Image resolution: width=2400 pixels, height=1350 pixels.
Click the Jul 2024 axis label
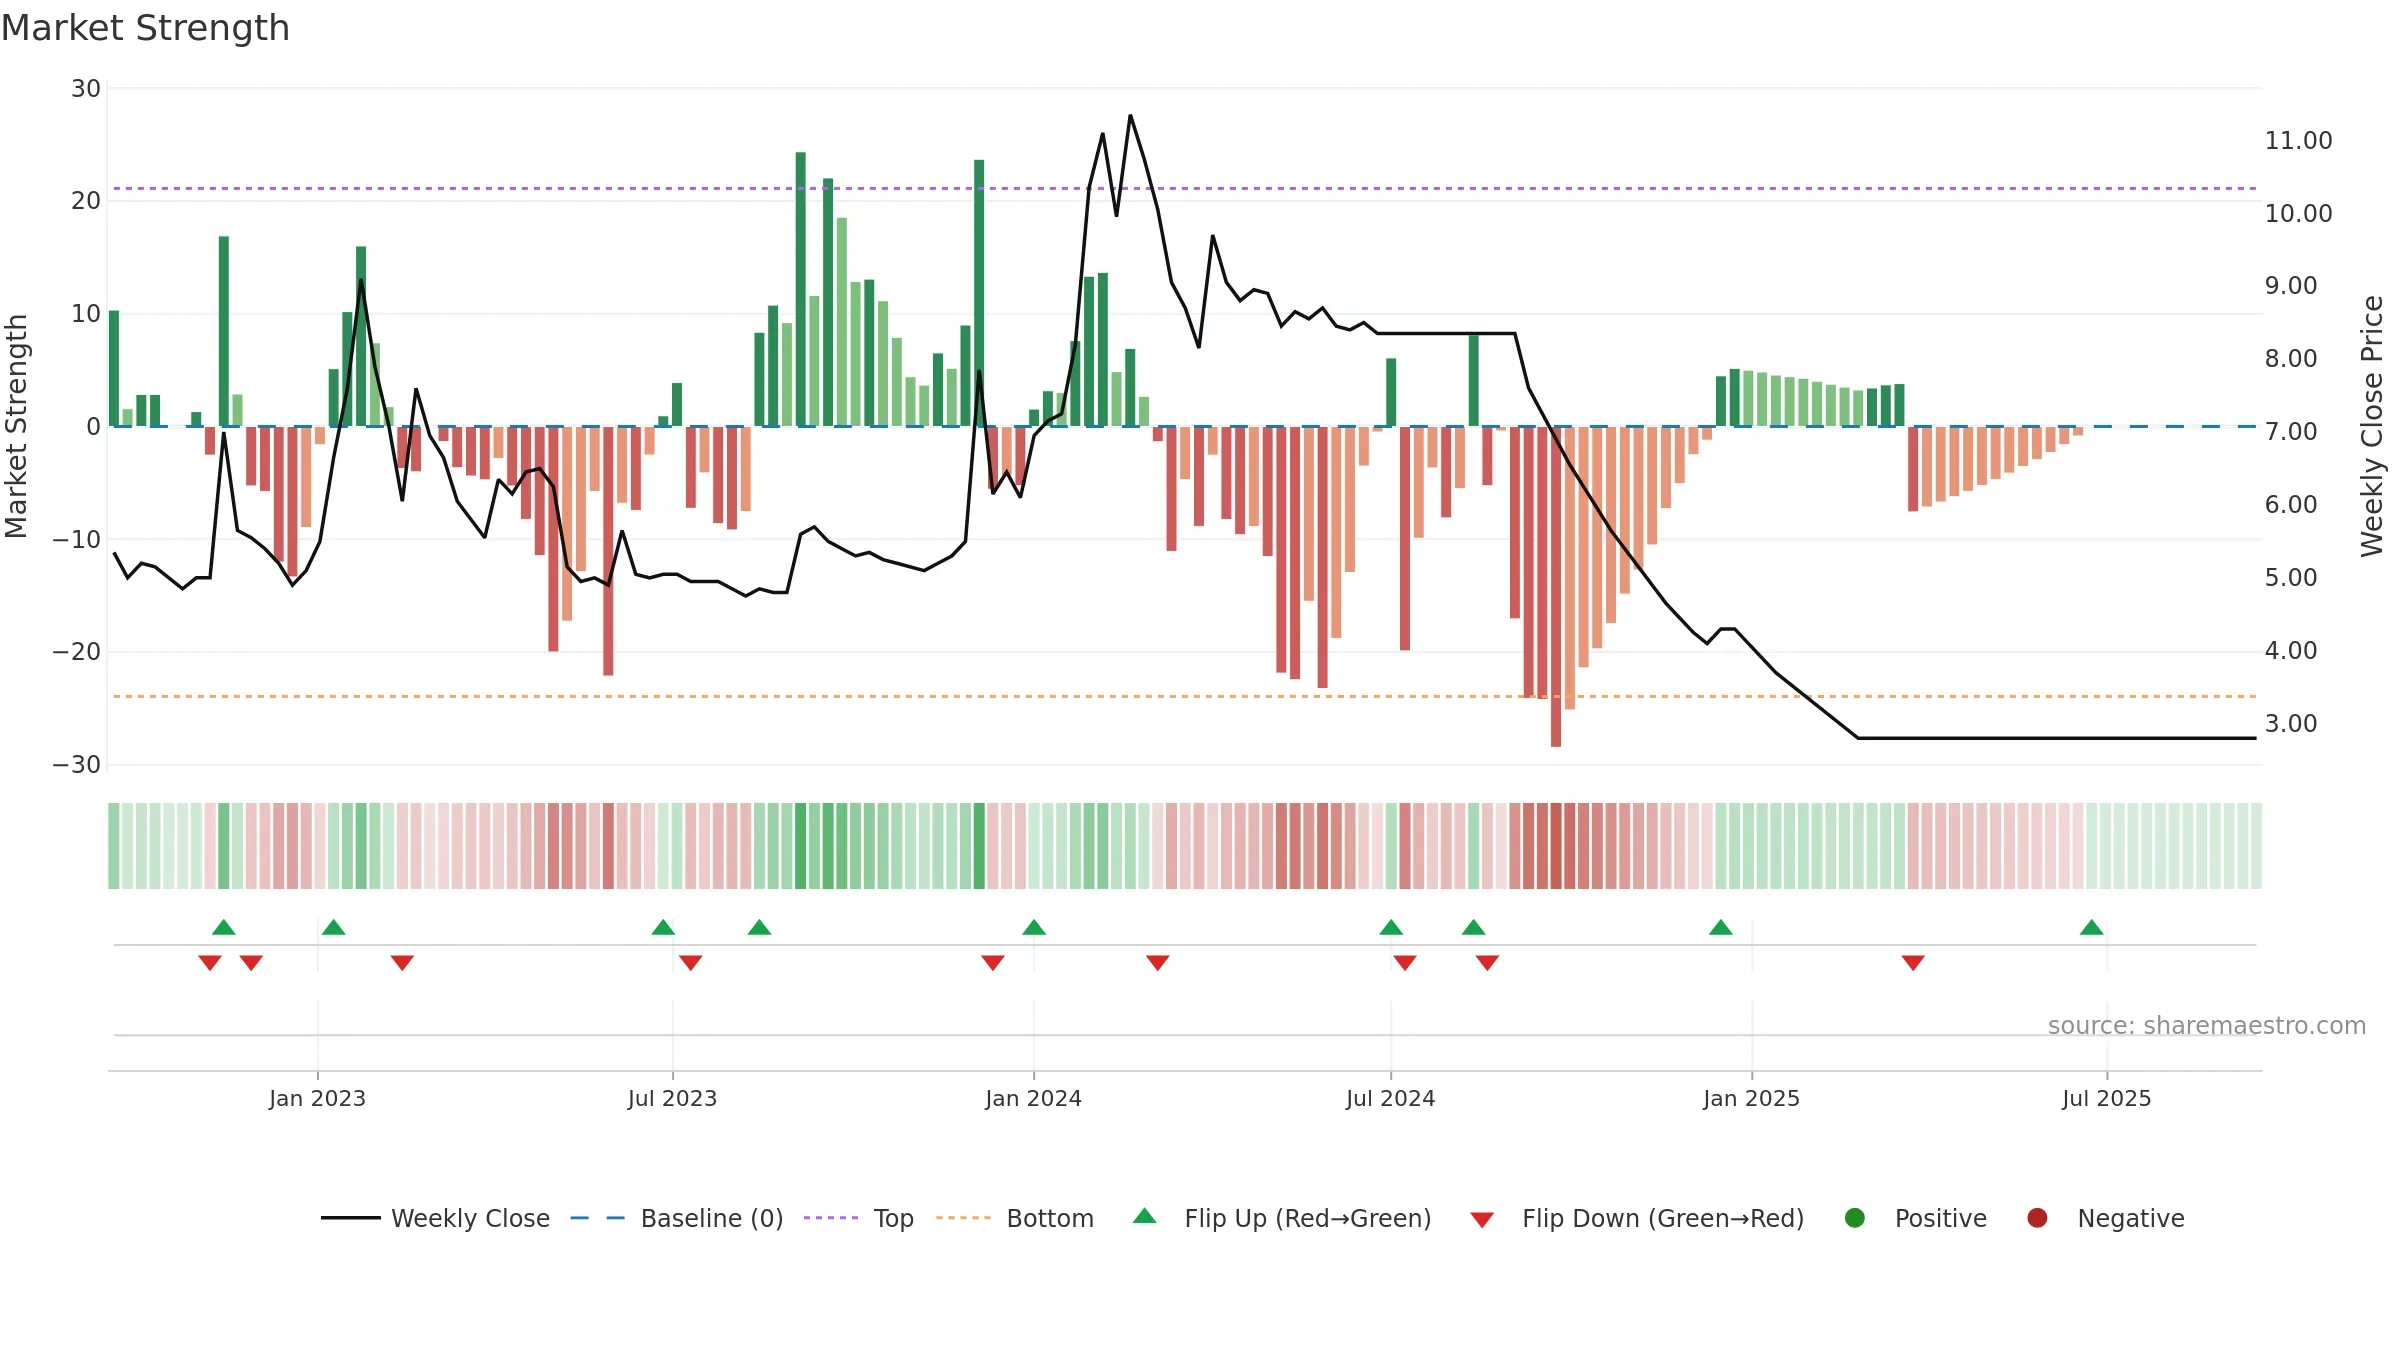1390,1098
